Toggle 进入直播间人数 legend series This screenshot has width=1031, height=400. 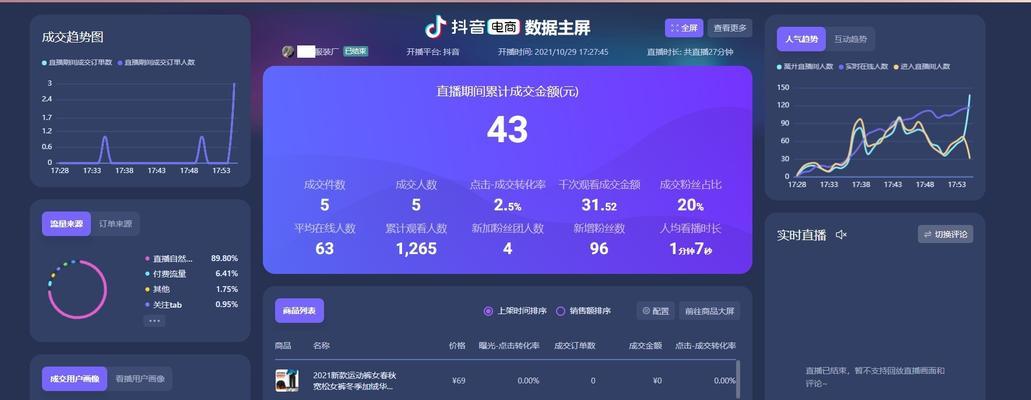(x=921, y=66)
